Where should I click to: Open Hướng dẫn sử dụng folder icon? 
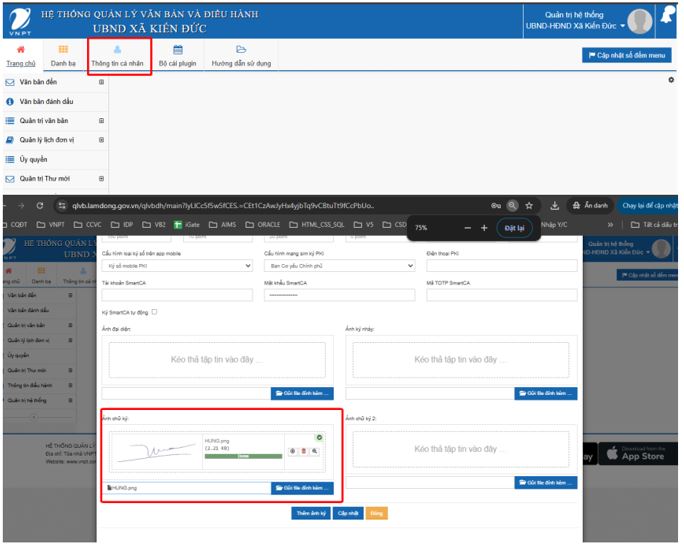click(241, 49)
